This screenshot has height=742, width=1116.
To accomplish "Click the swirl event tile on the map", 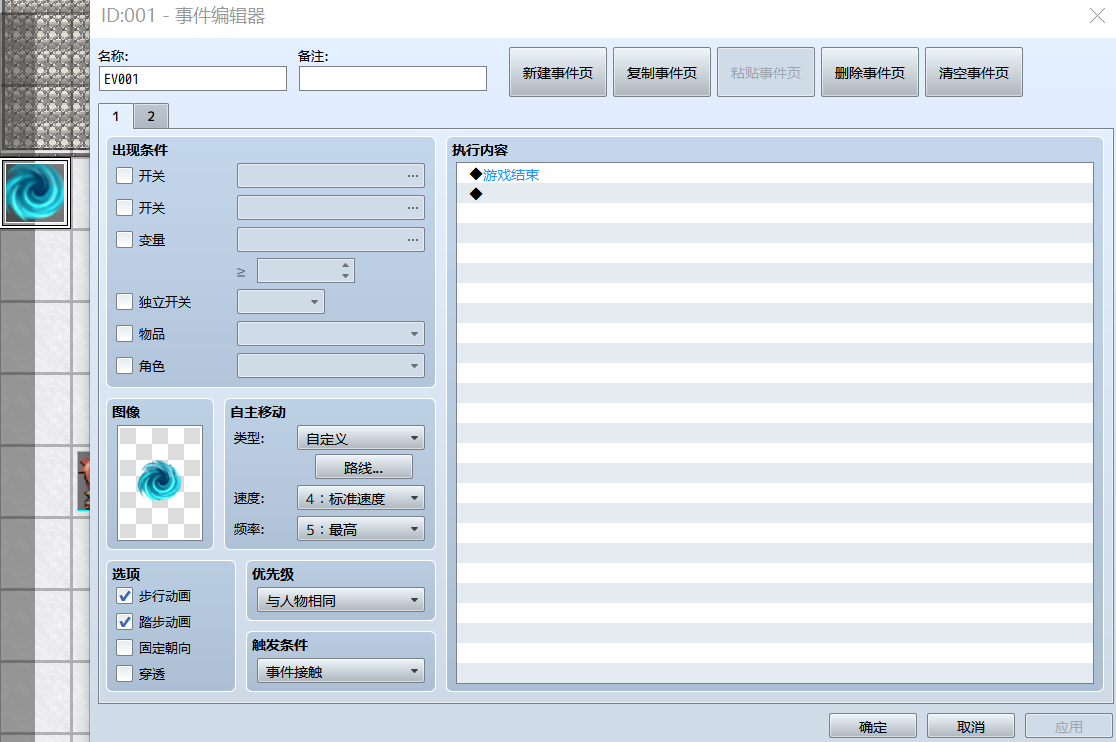I will [35, 193].
